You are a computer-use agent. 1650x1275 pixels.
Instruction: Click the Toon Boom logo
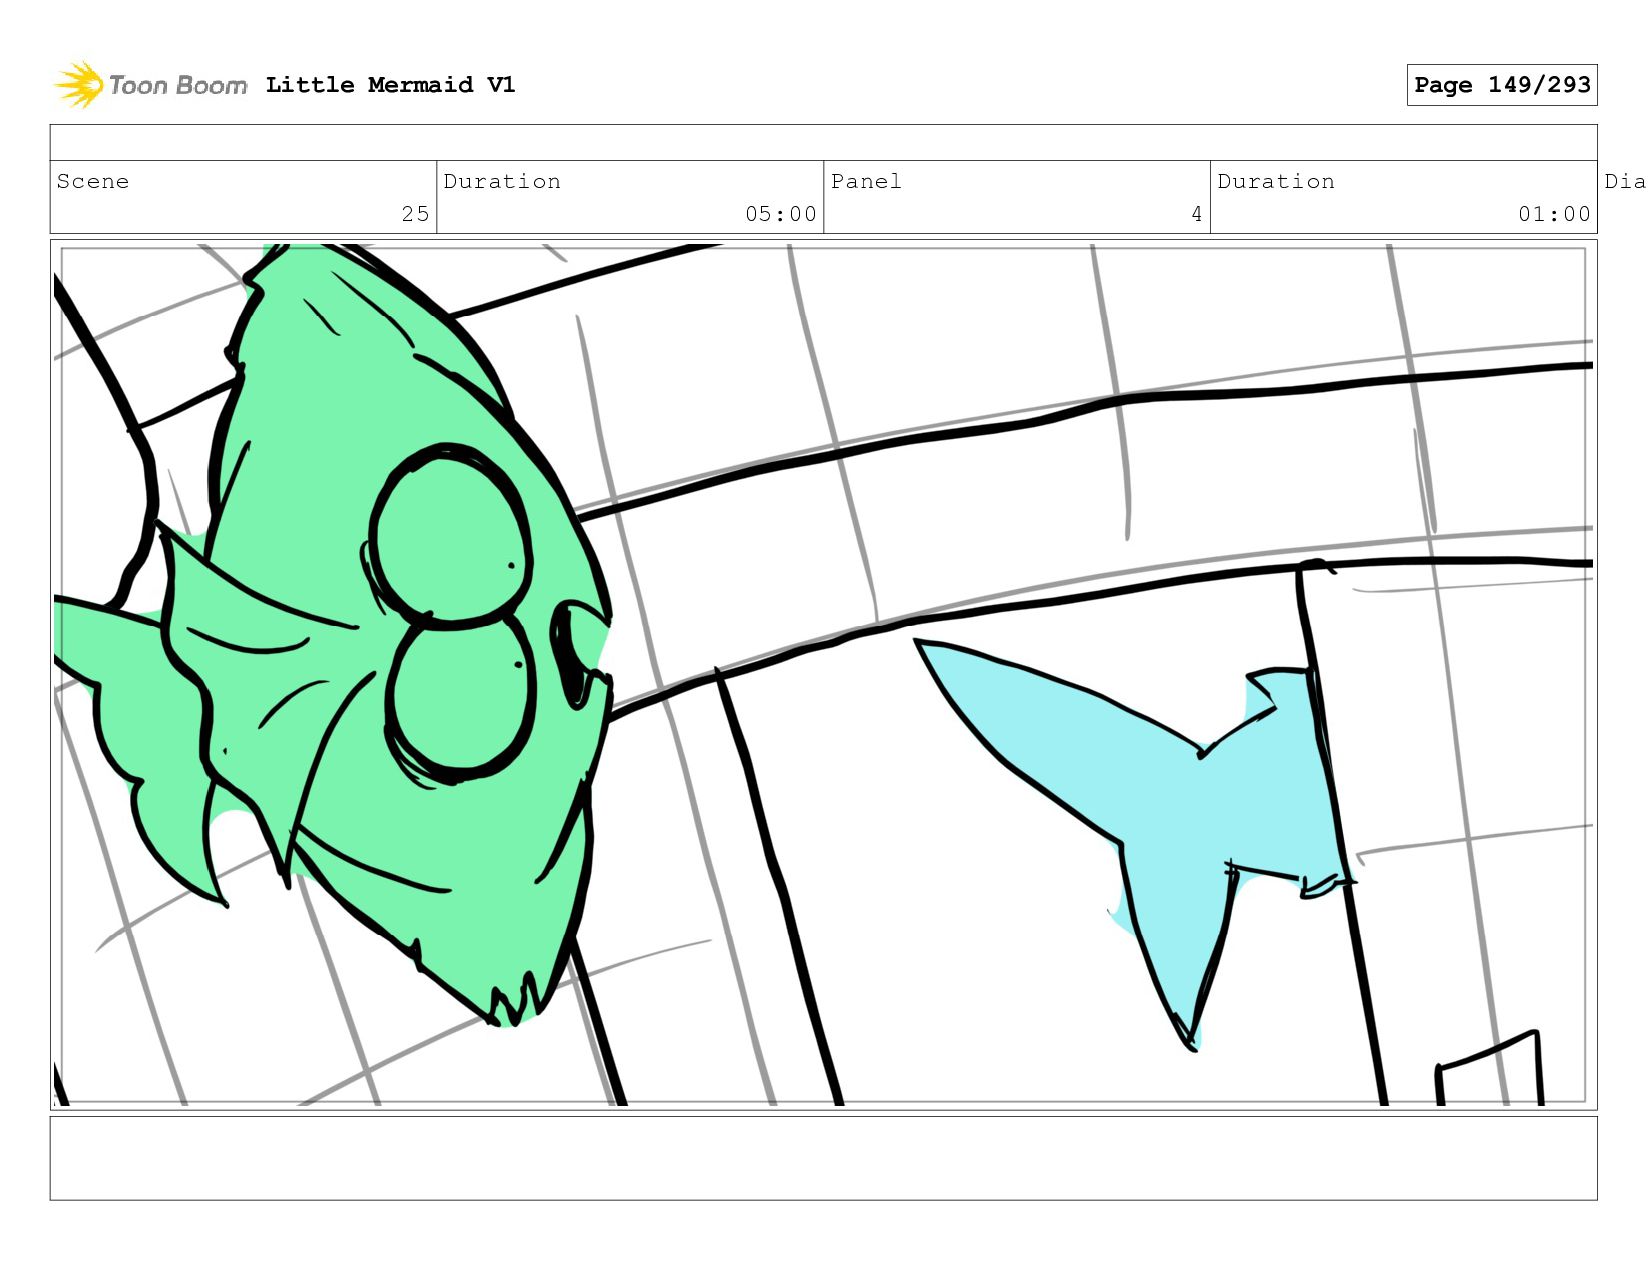coord(150,85)
